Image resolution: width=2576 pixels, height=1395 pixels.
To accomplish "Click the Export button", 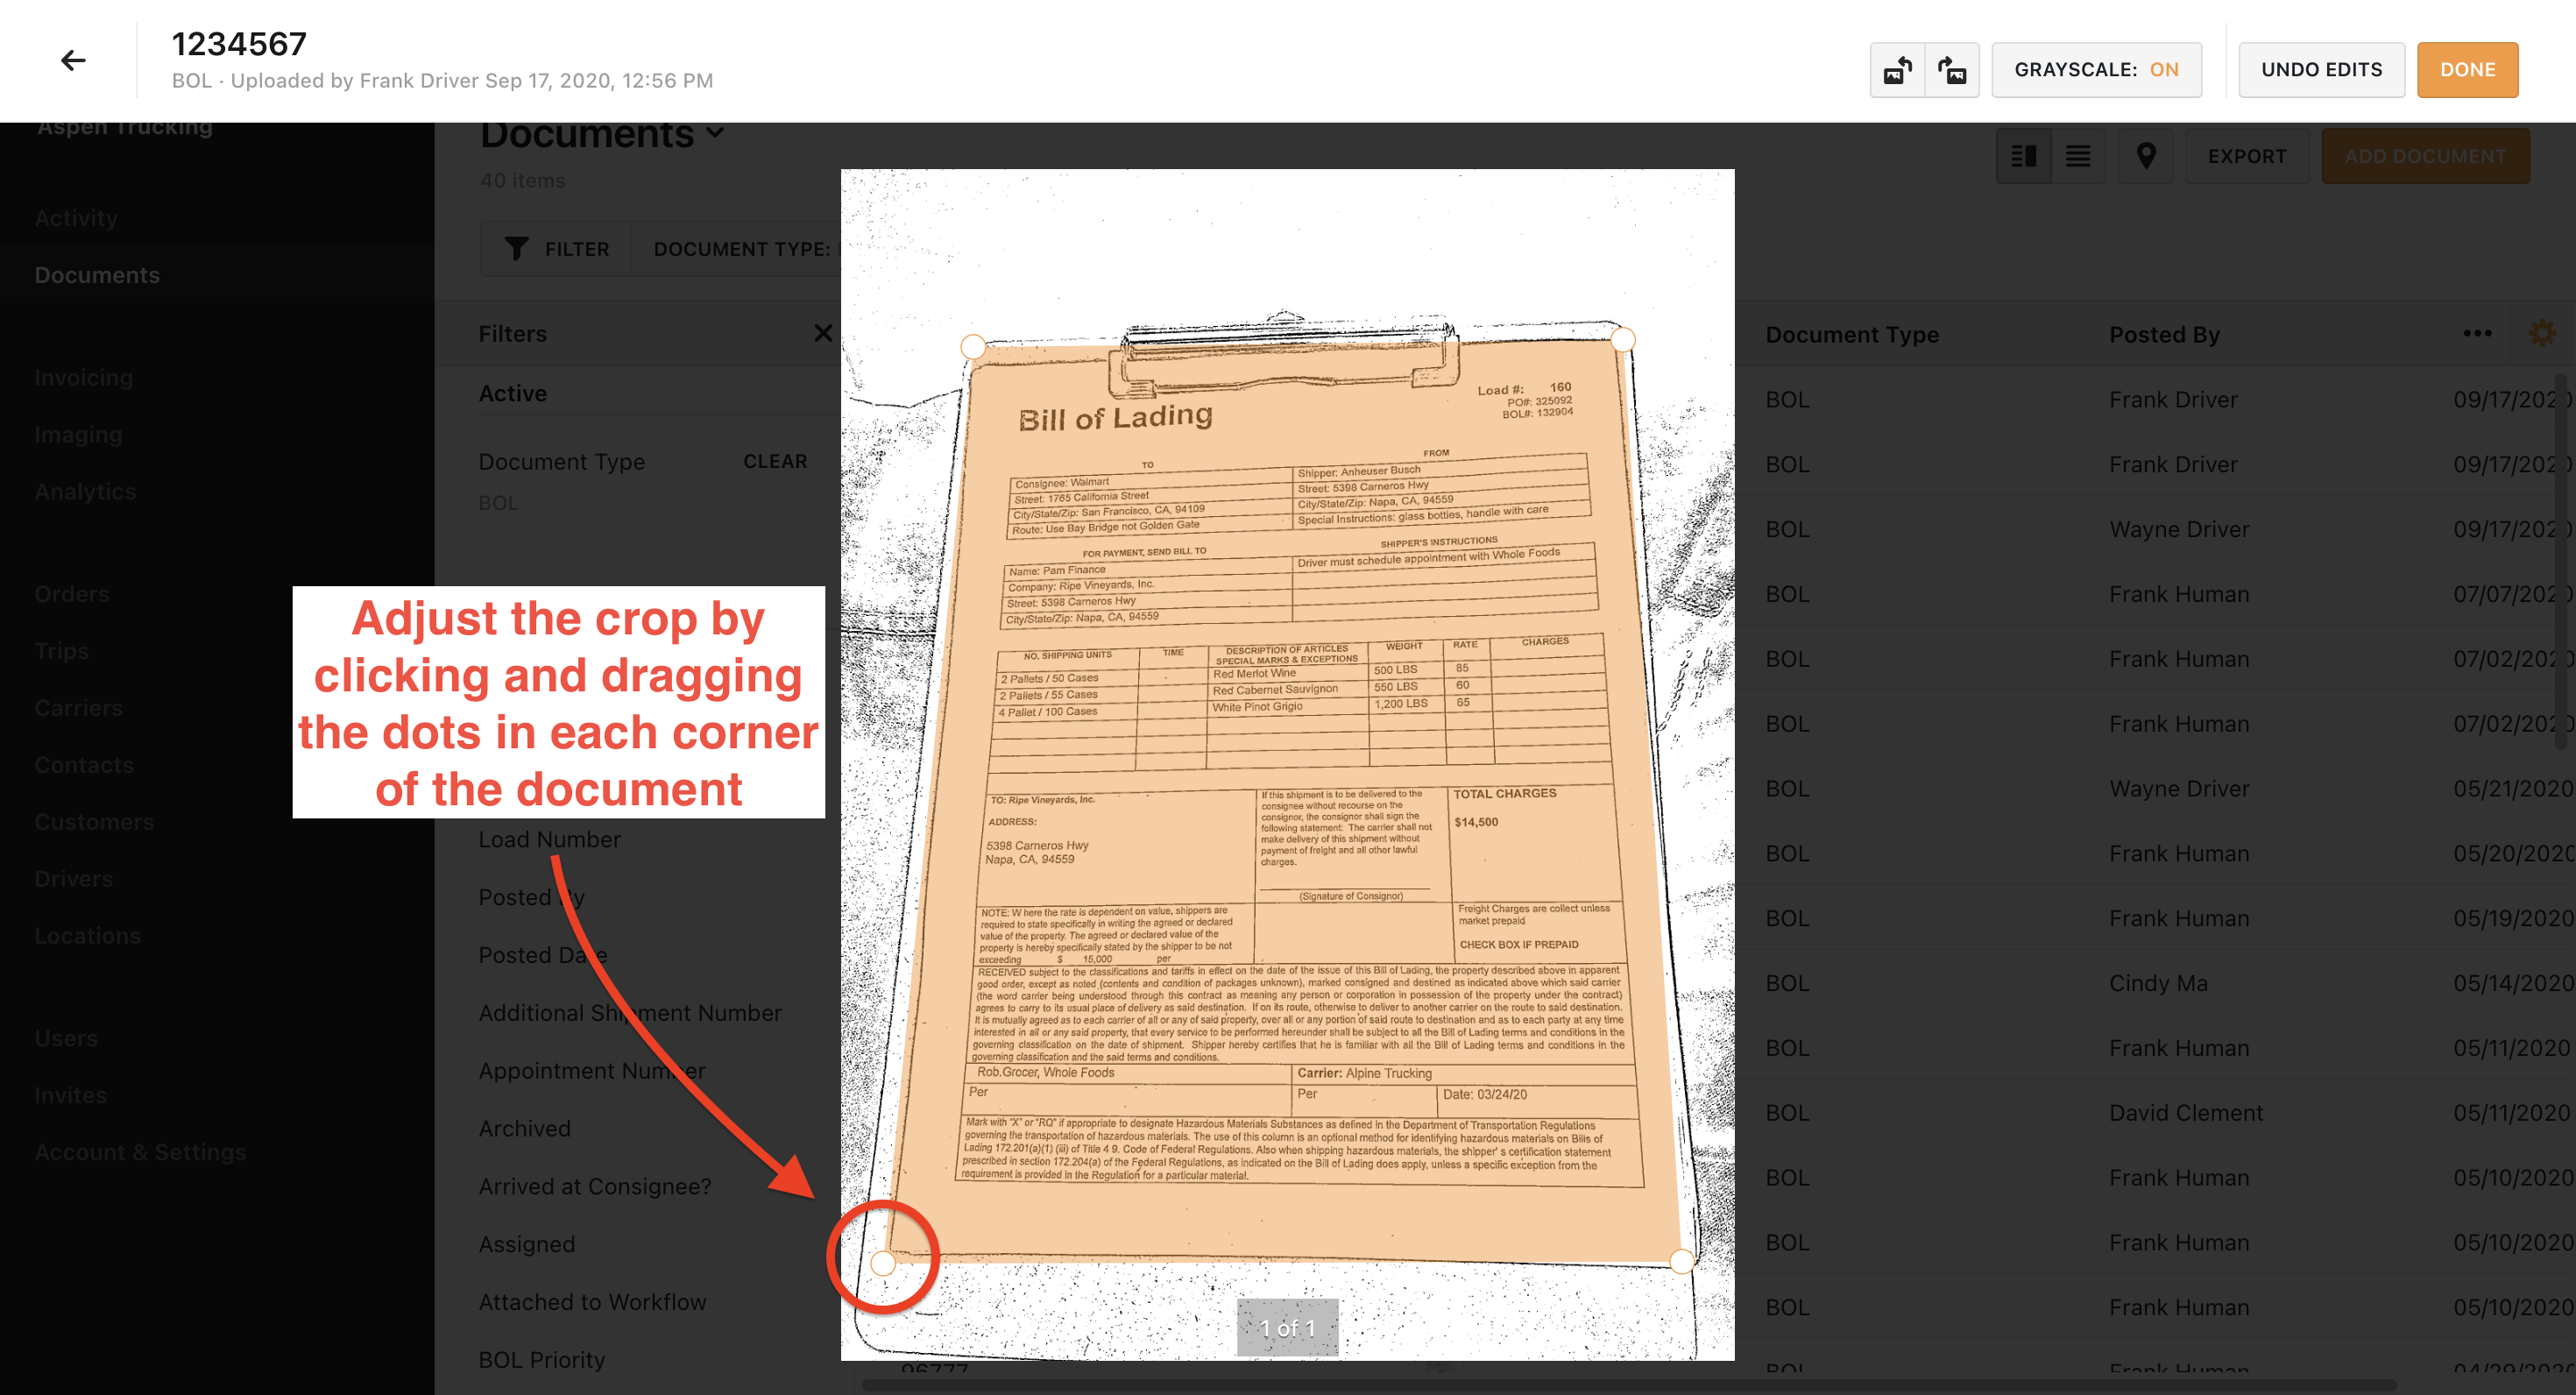I will coord(2247,156).
